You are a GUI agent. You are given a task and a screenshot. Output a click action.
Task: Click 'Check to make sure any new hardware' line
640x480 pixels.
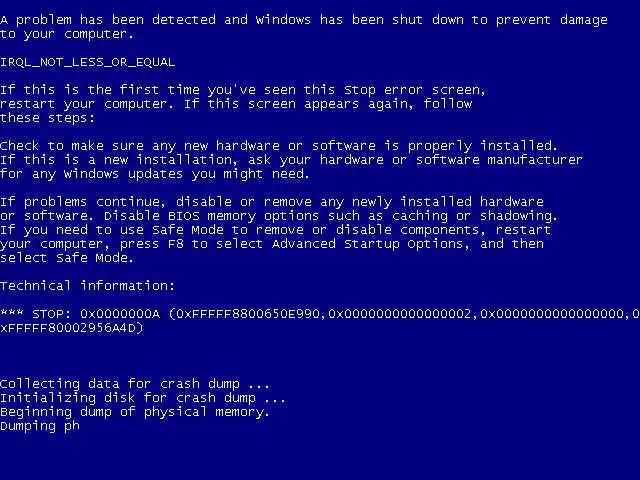point(279,146)
